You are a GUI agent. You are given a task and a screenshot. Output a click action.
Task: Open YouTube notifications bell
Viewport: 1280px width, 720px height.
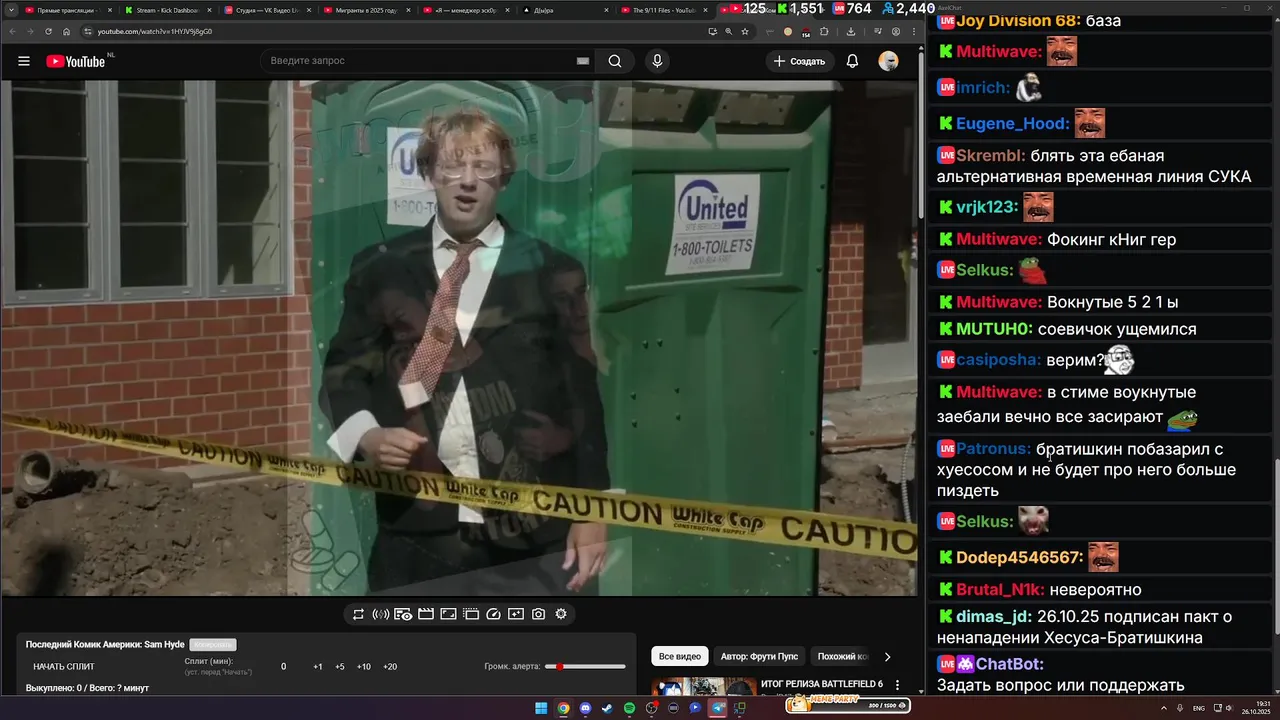pyautogui.click(x=852, y=61)
